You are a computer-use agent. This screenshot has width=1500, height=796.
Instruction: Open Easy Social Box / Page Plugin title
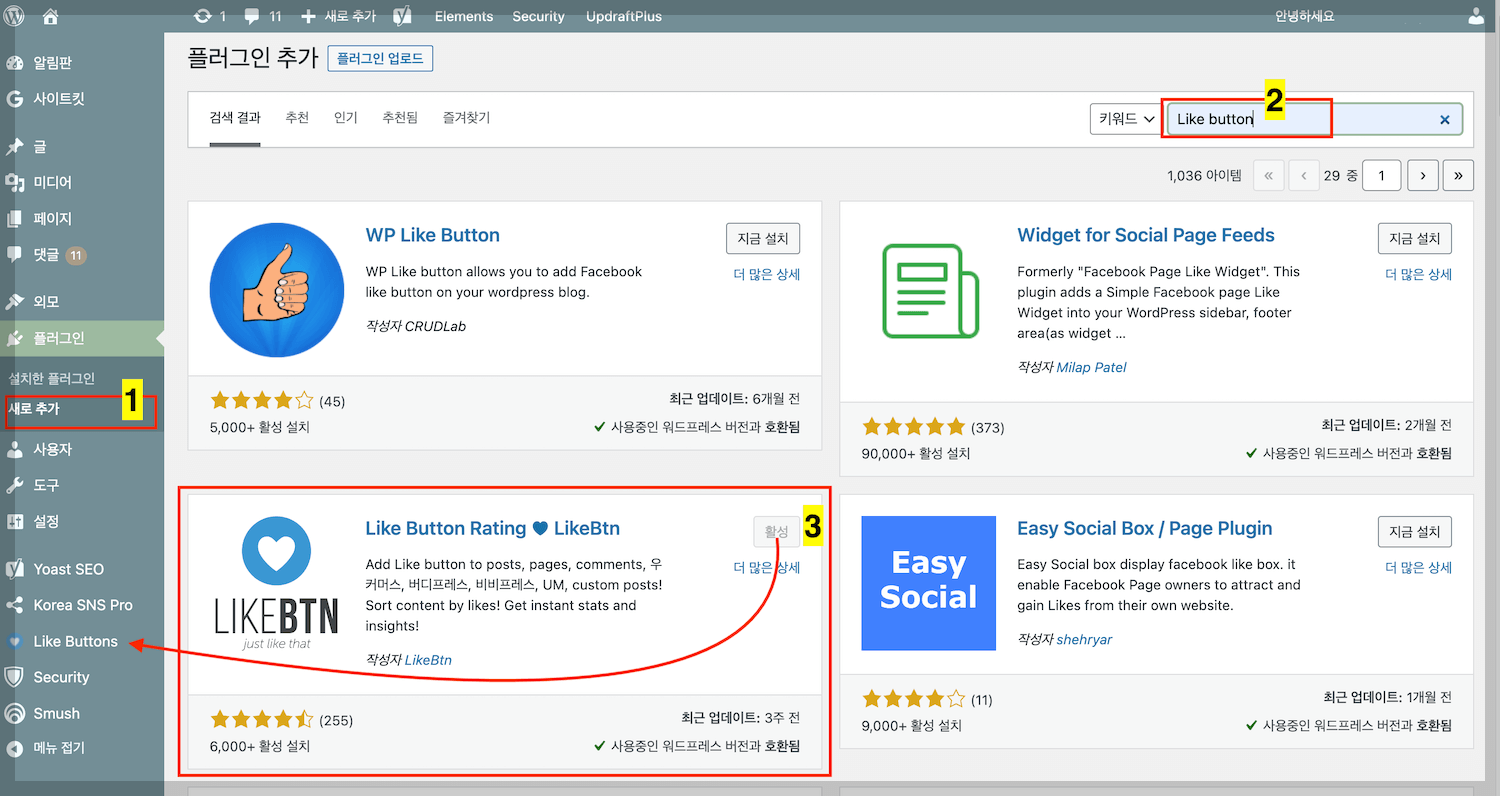coord(1145,528)
